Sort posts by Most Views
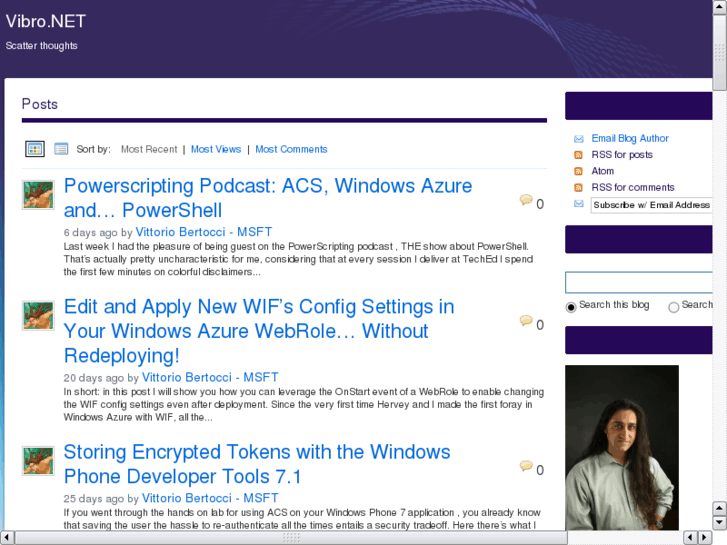The image size is (727, 545). pyautogui.click(x=216, y=149)
